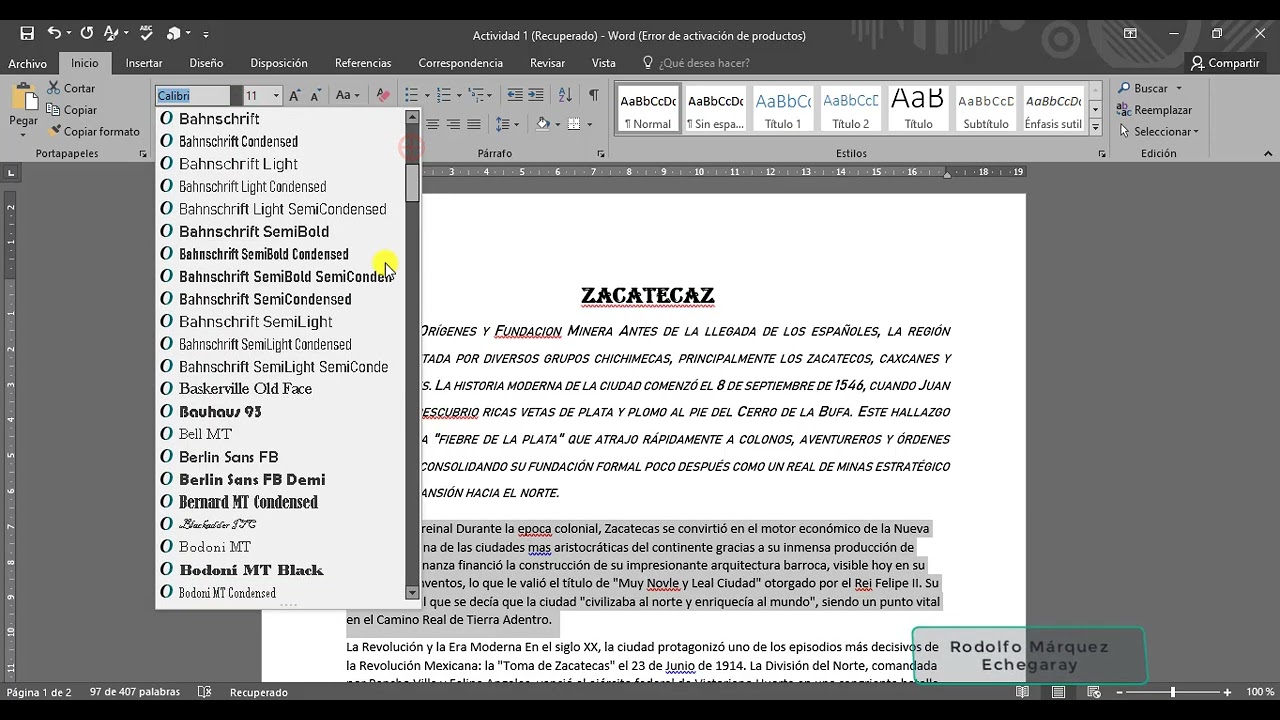Expand the Estilos gallery more arrow
Screen dimensions: 1280x720
(1096, 128)
